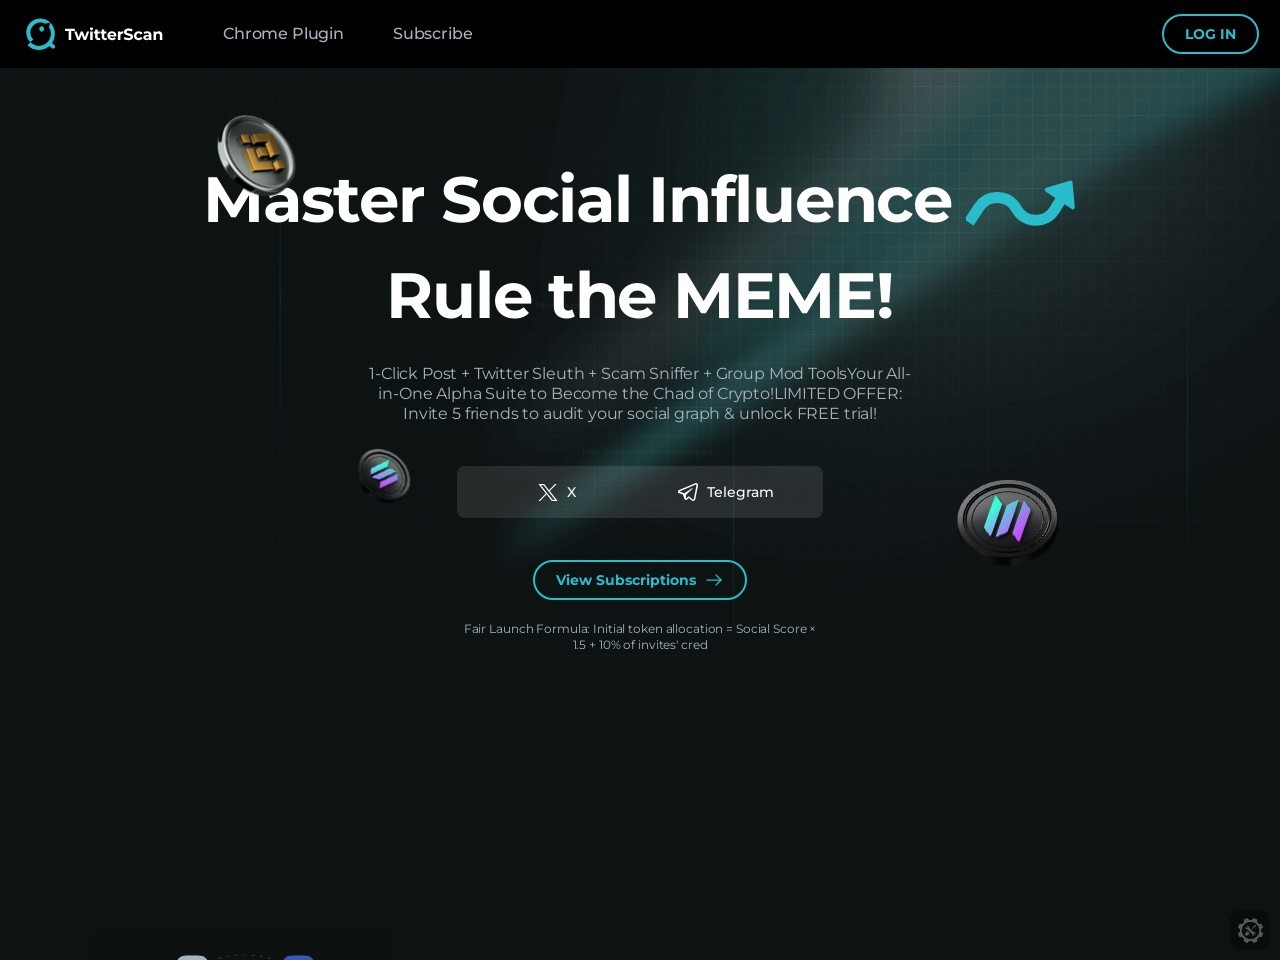The height and width of the screenshot is (960, 1280).
Task: Click the 1-Click Post description paragraph
Action: point(640,393)
